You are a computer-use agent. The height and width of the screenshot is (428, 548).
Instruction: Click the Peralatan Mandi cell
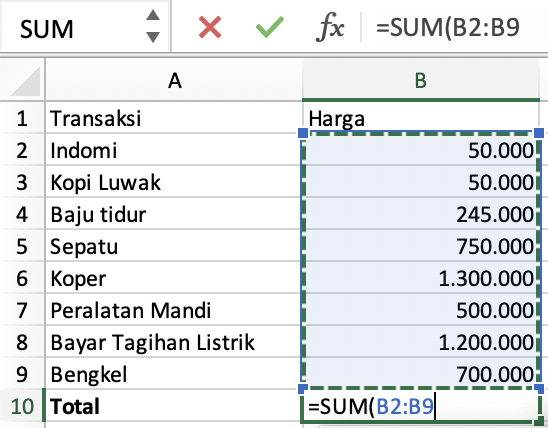pyautogui.click(x=174, y=310)
